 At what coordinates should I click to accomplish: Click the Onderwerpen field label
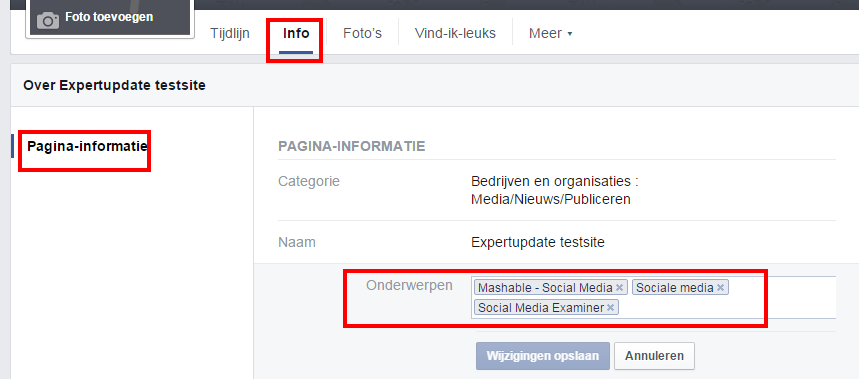tap(409, 285)
